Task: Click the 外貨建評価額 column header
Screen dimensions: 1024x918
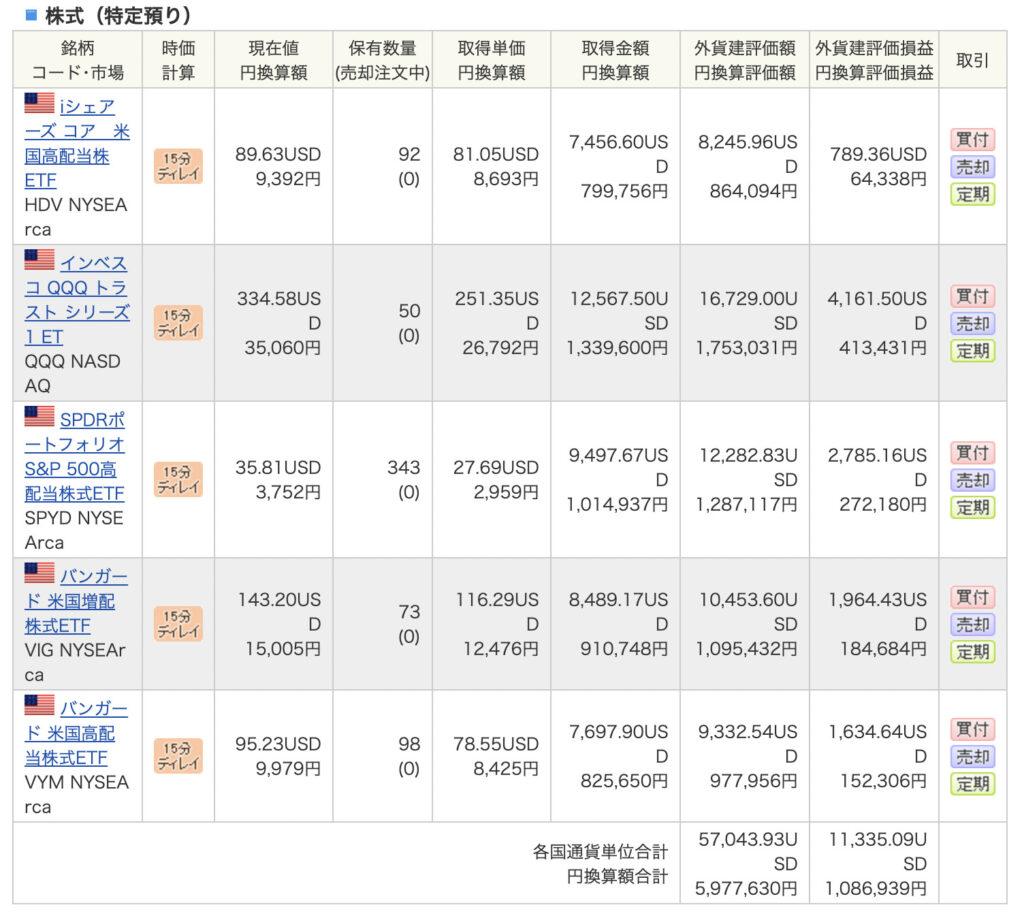Action: click(x=744, y=59)
